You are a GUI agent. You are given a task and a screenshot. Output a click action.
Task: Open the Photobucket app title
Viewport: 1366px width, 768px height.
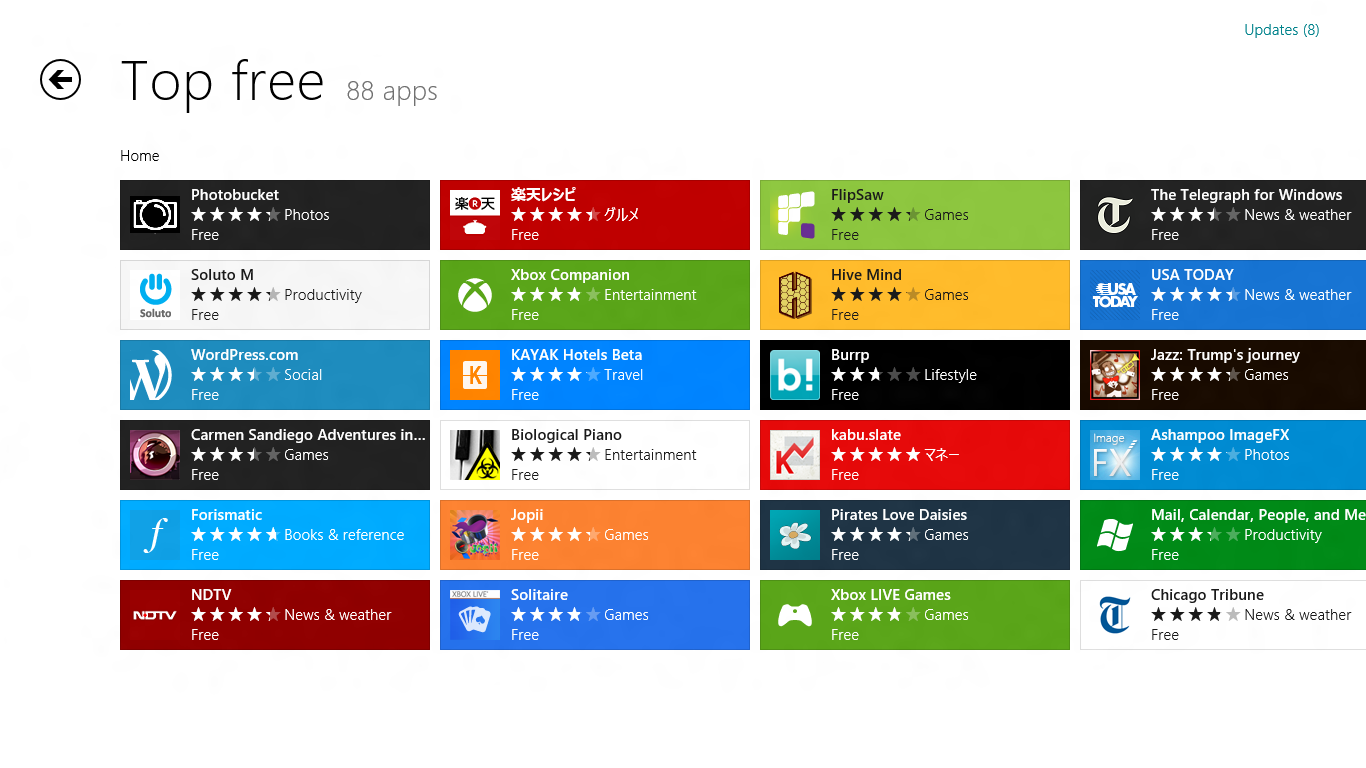pos(235,195)
